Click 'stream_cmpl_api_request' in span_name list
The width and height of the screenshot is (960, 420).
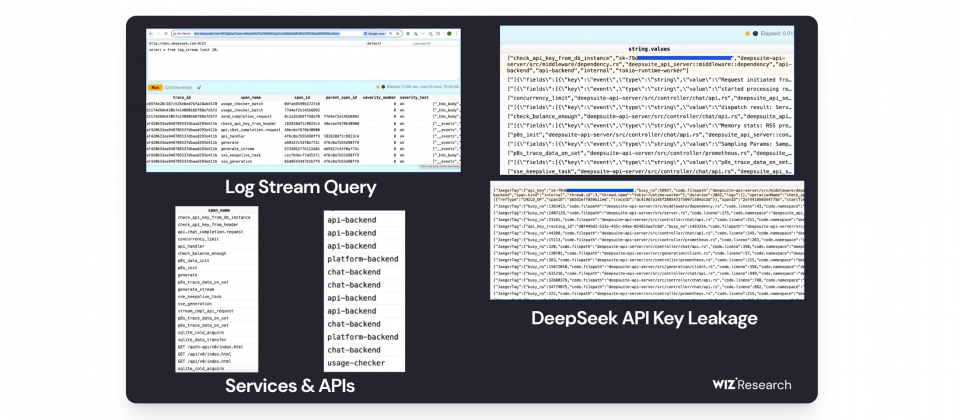click(206, 311)
